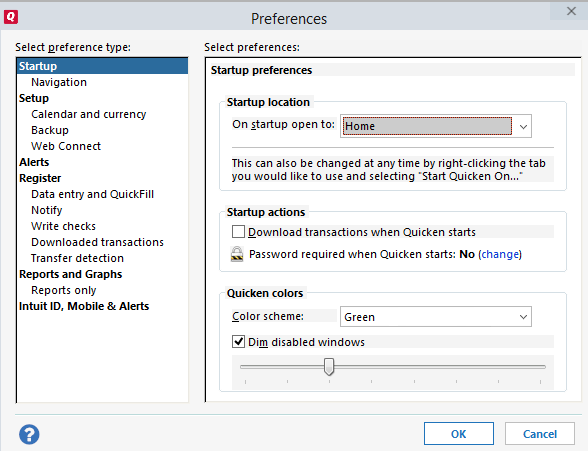Open Backup preferences
Screen dimensions: 588x451
(50, 130)
